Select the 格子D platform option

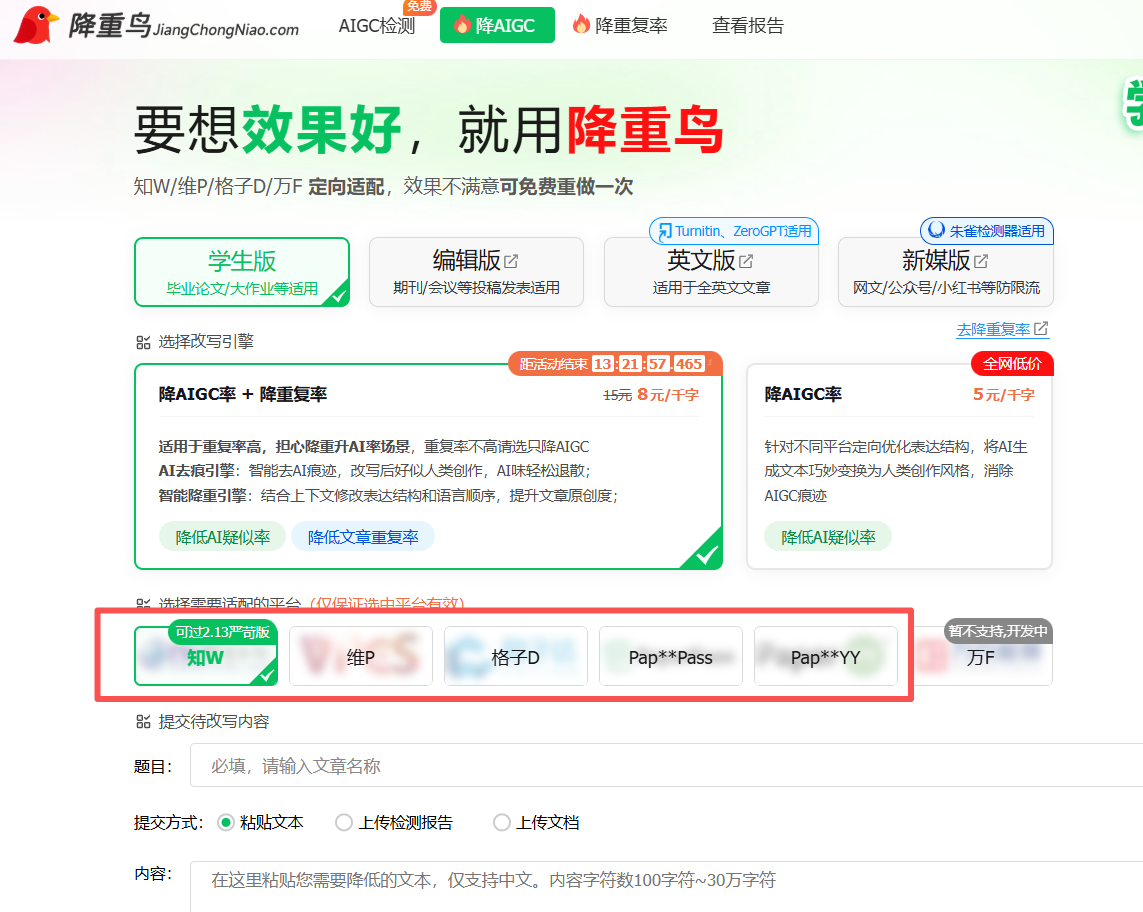pyautogui.click(x=516, y=656)
